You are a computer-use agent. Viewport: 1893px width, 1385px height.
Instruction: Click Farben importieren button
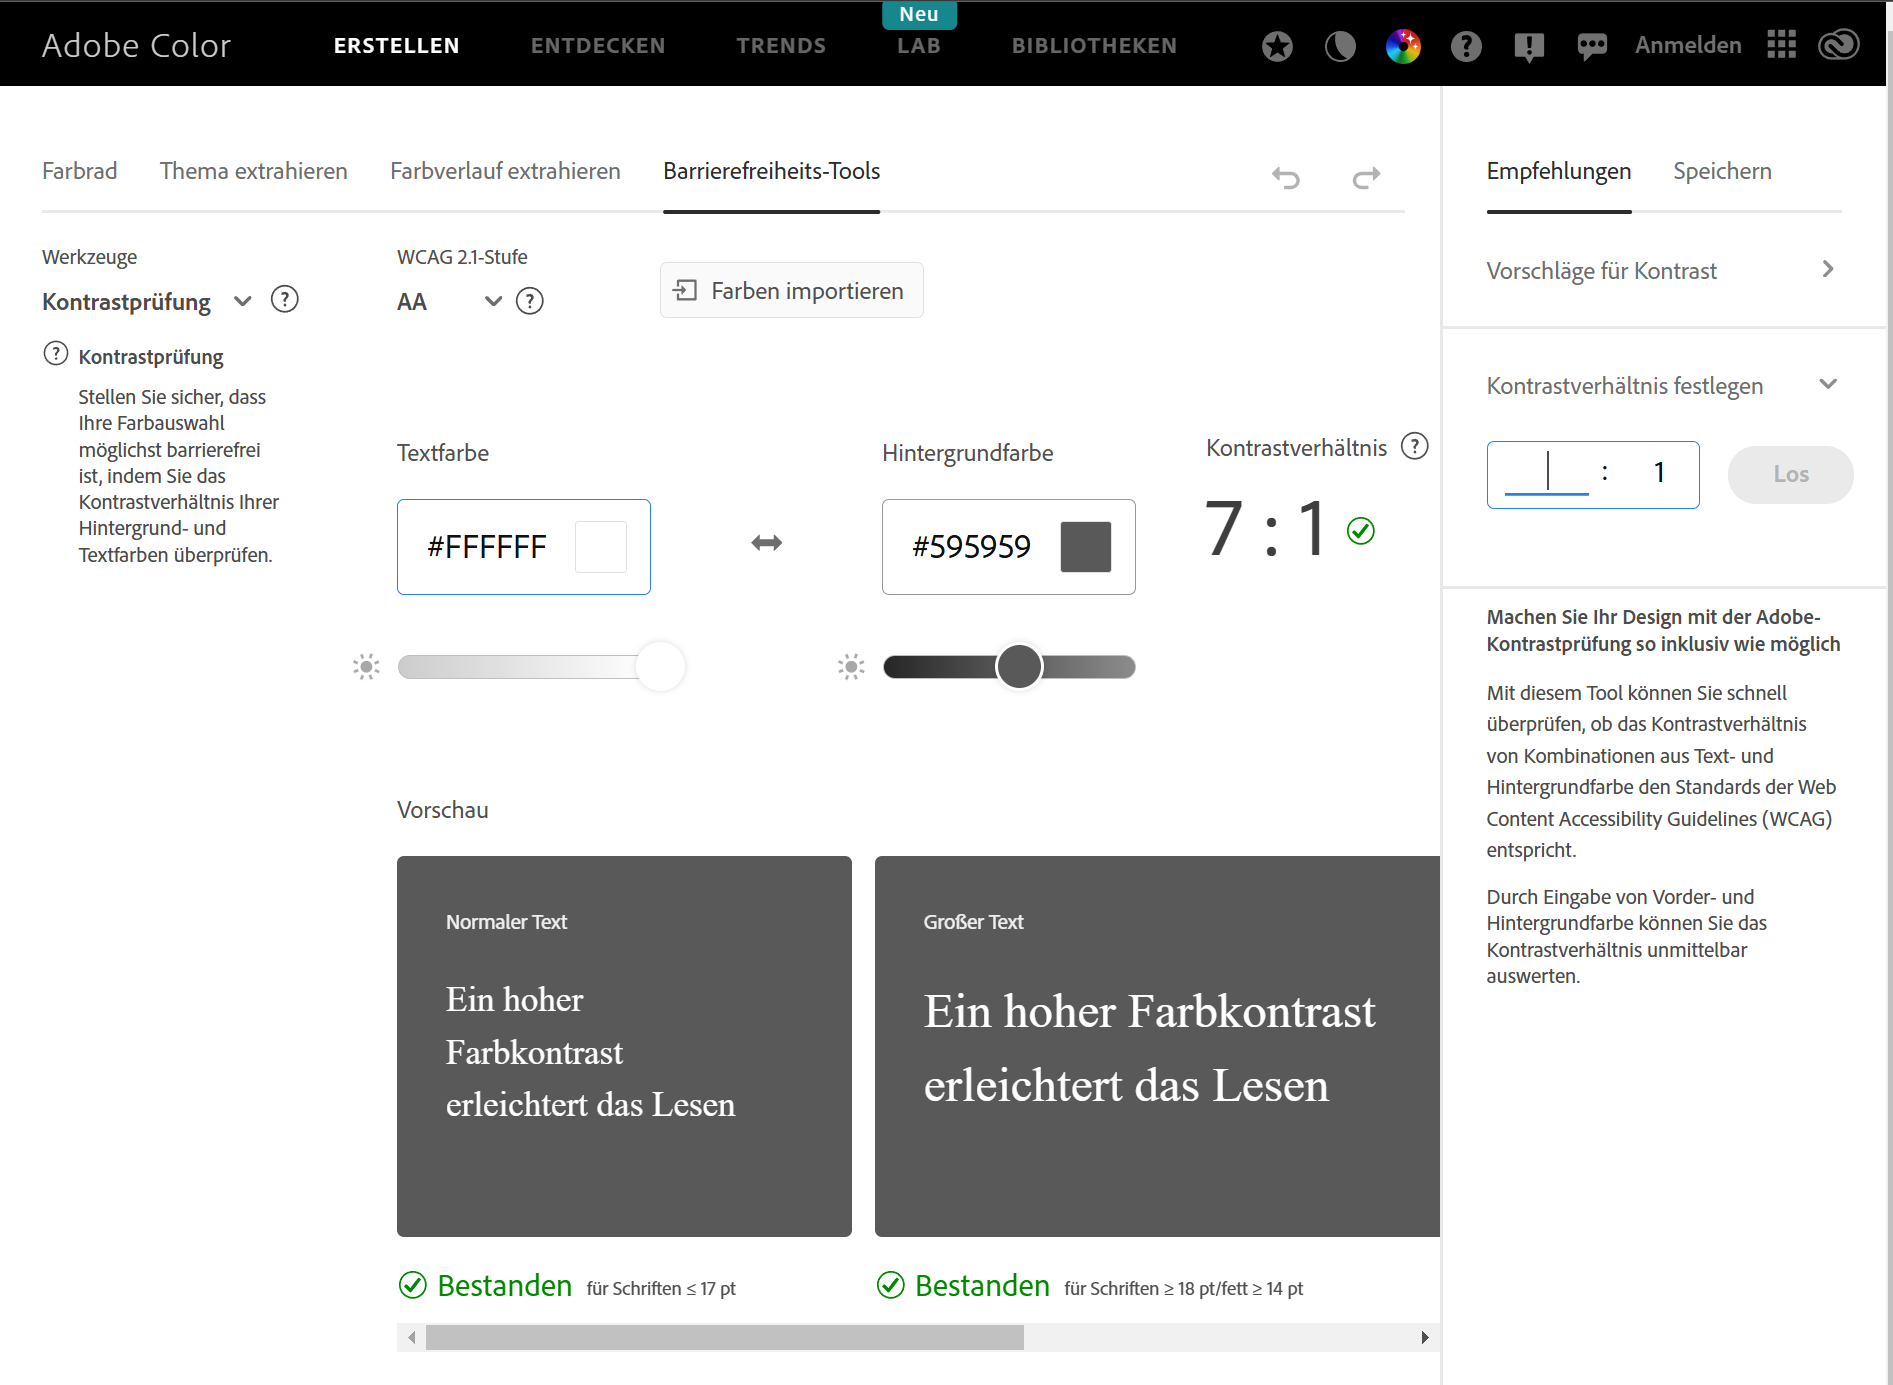[791, 290]
